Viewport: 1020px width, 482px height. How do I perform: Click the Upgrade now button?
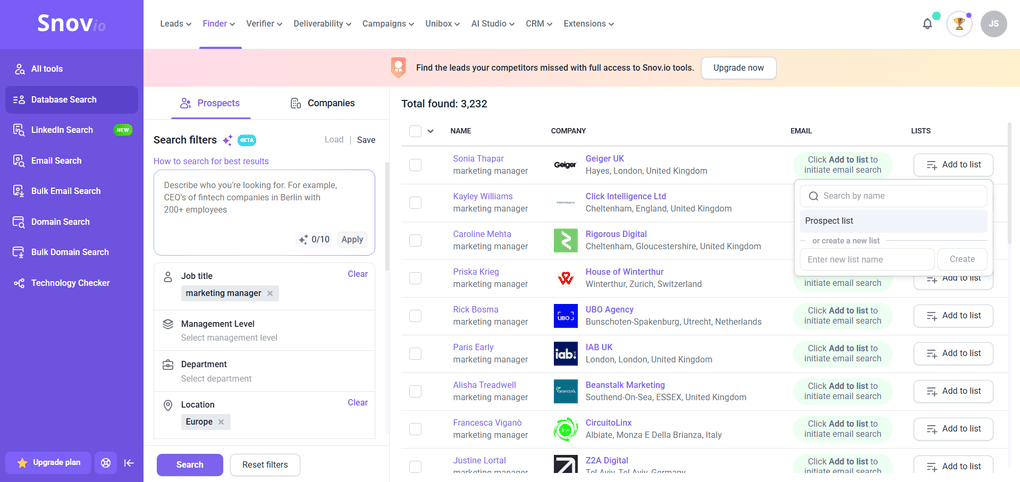(x=738, y=68)
